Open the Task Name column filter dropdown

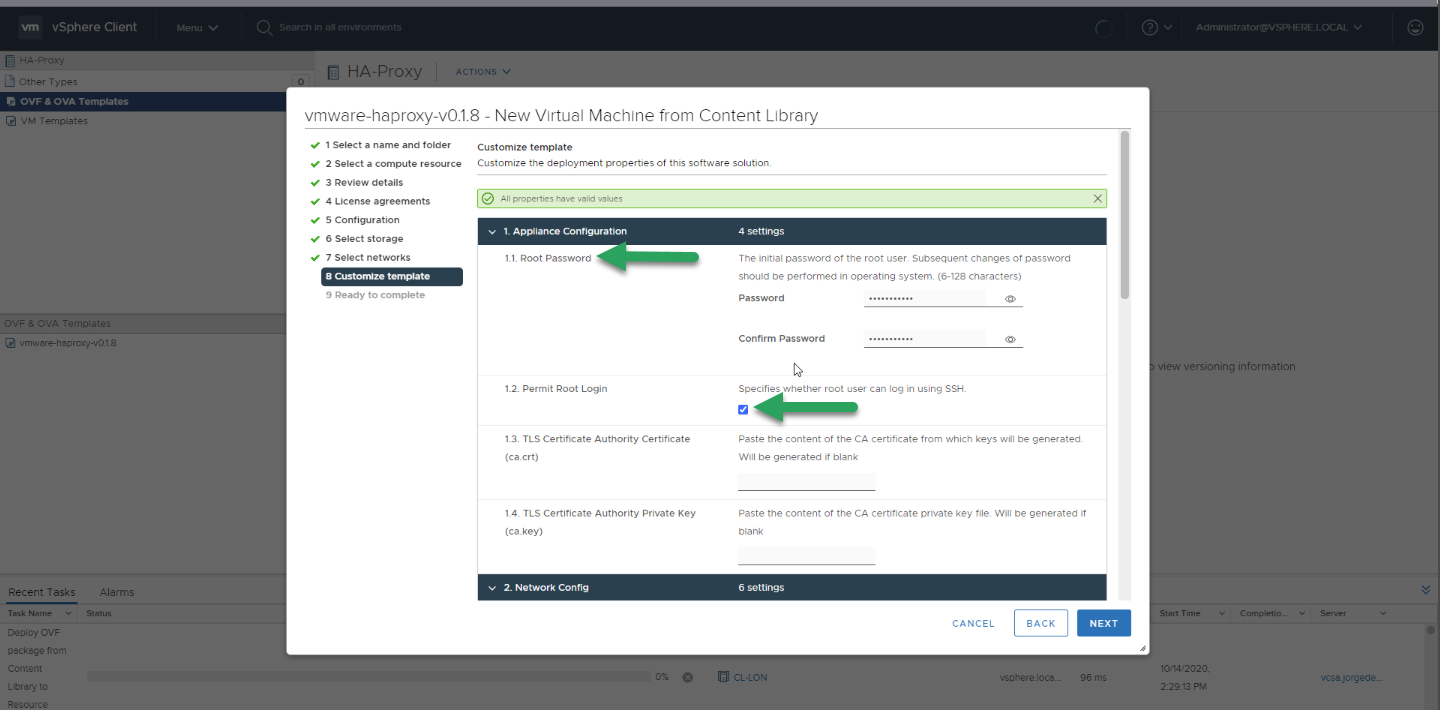pyautogui.click(x=67, y=614)
